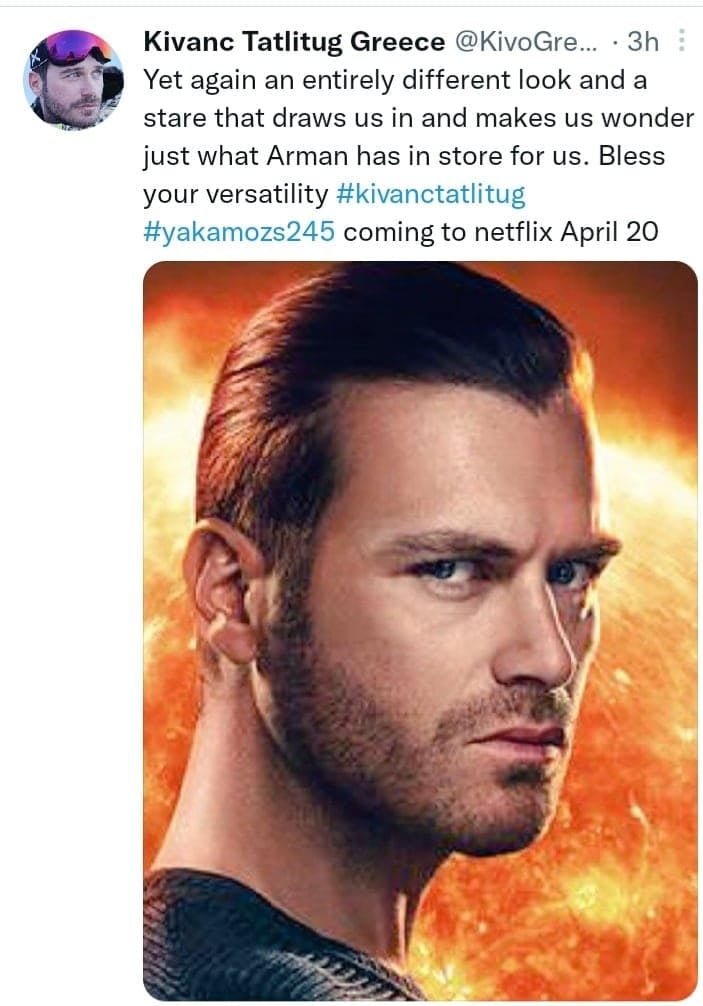Open the three-dot more options menu
This screenshot has height=1006, width=703.
pyautogui.click(x=683, y=41)
